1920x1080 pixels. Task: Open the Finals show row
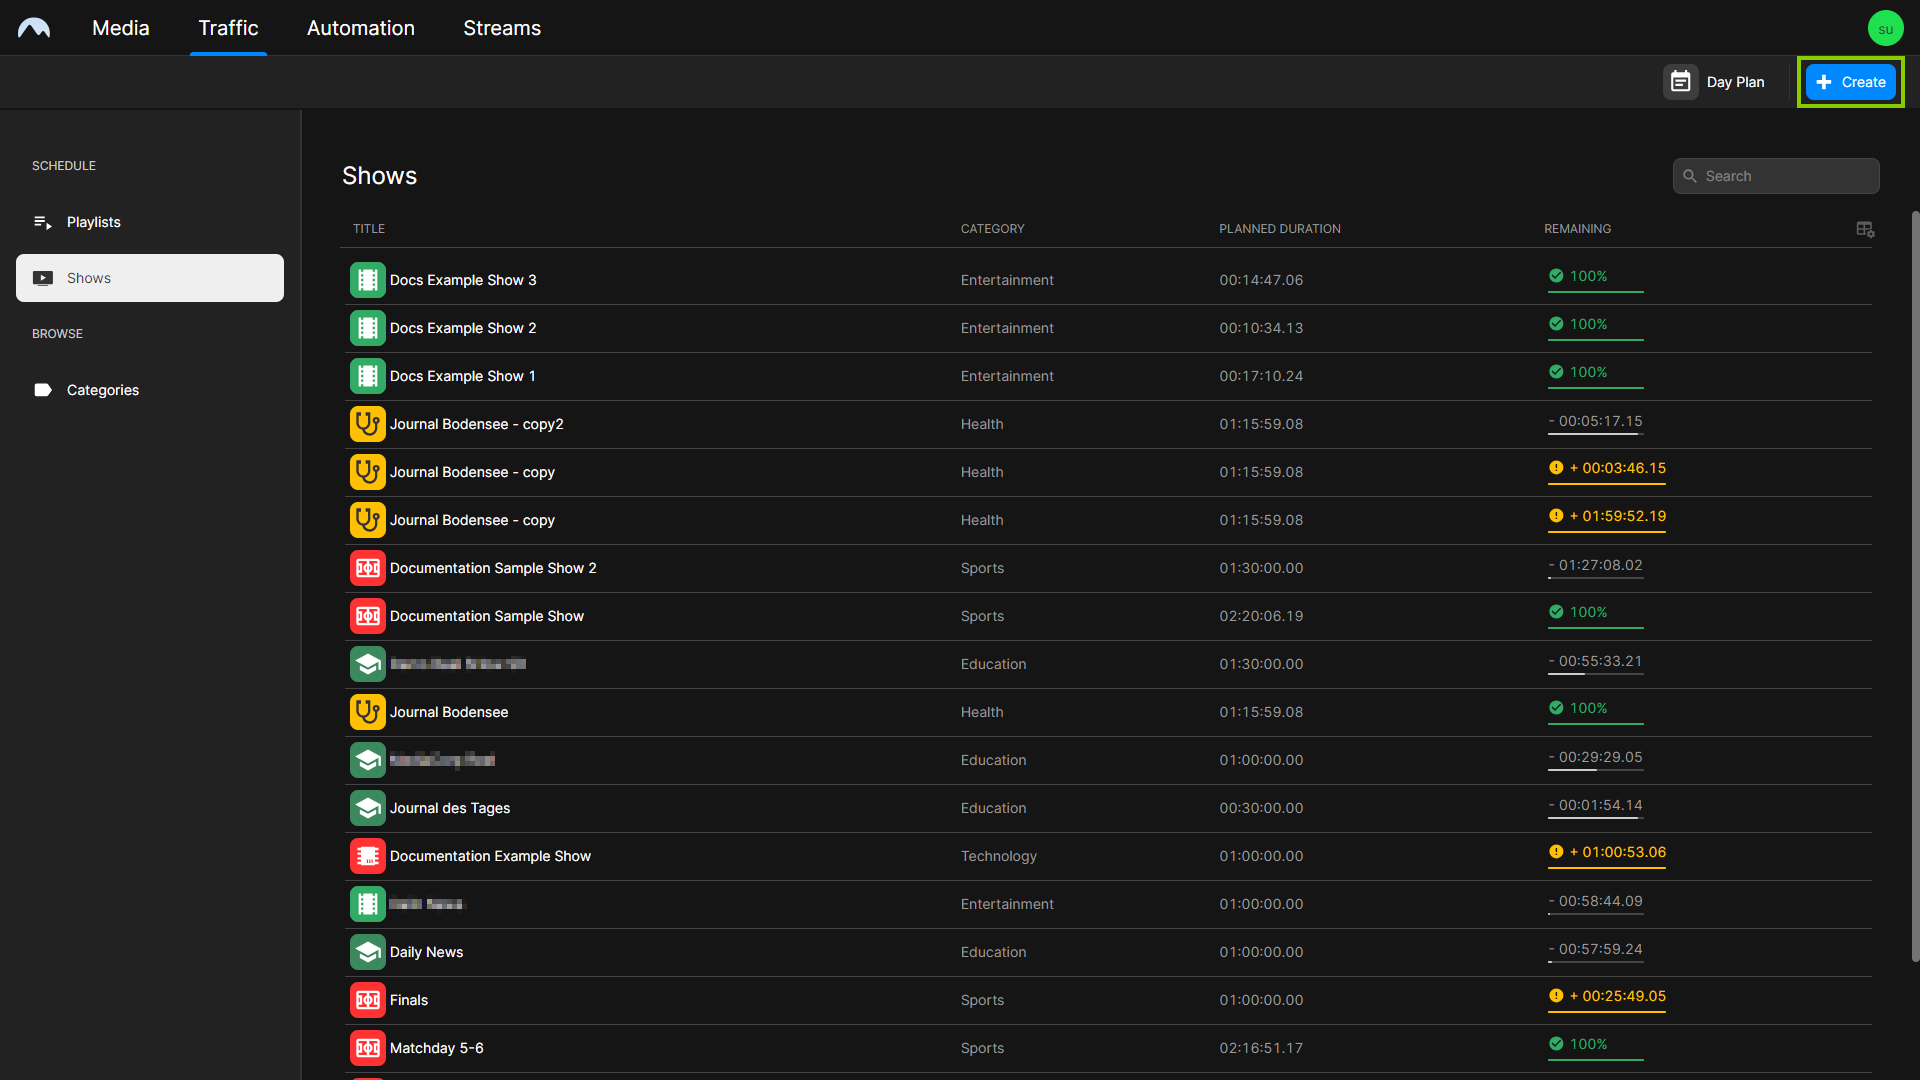(409, 1000)
